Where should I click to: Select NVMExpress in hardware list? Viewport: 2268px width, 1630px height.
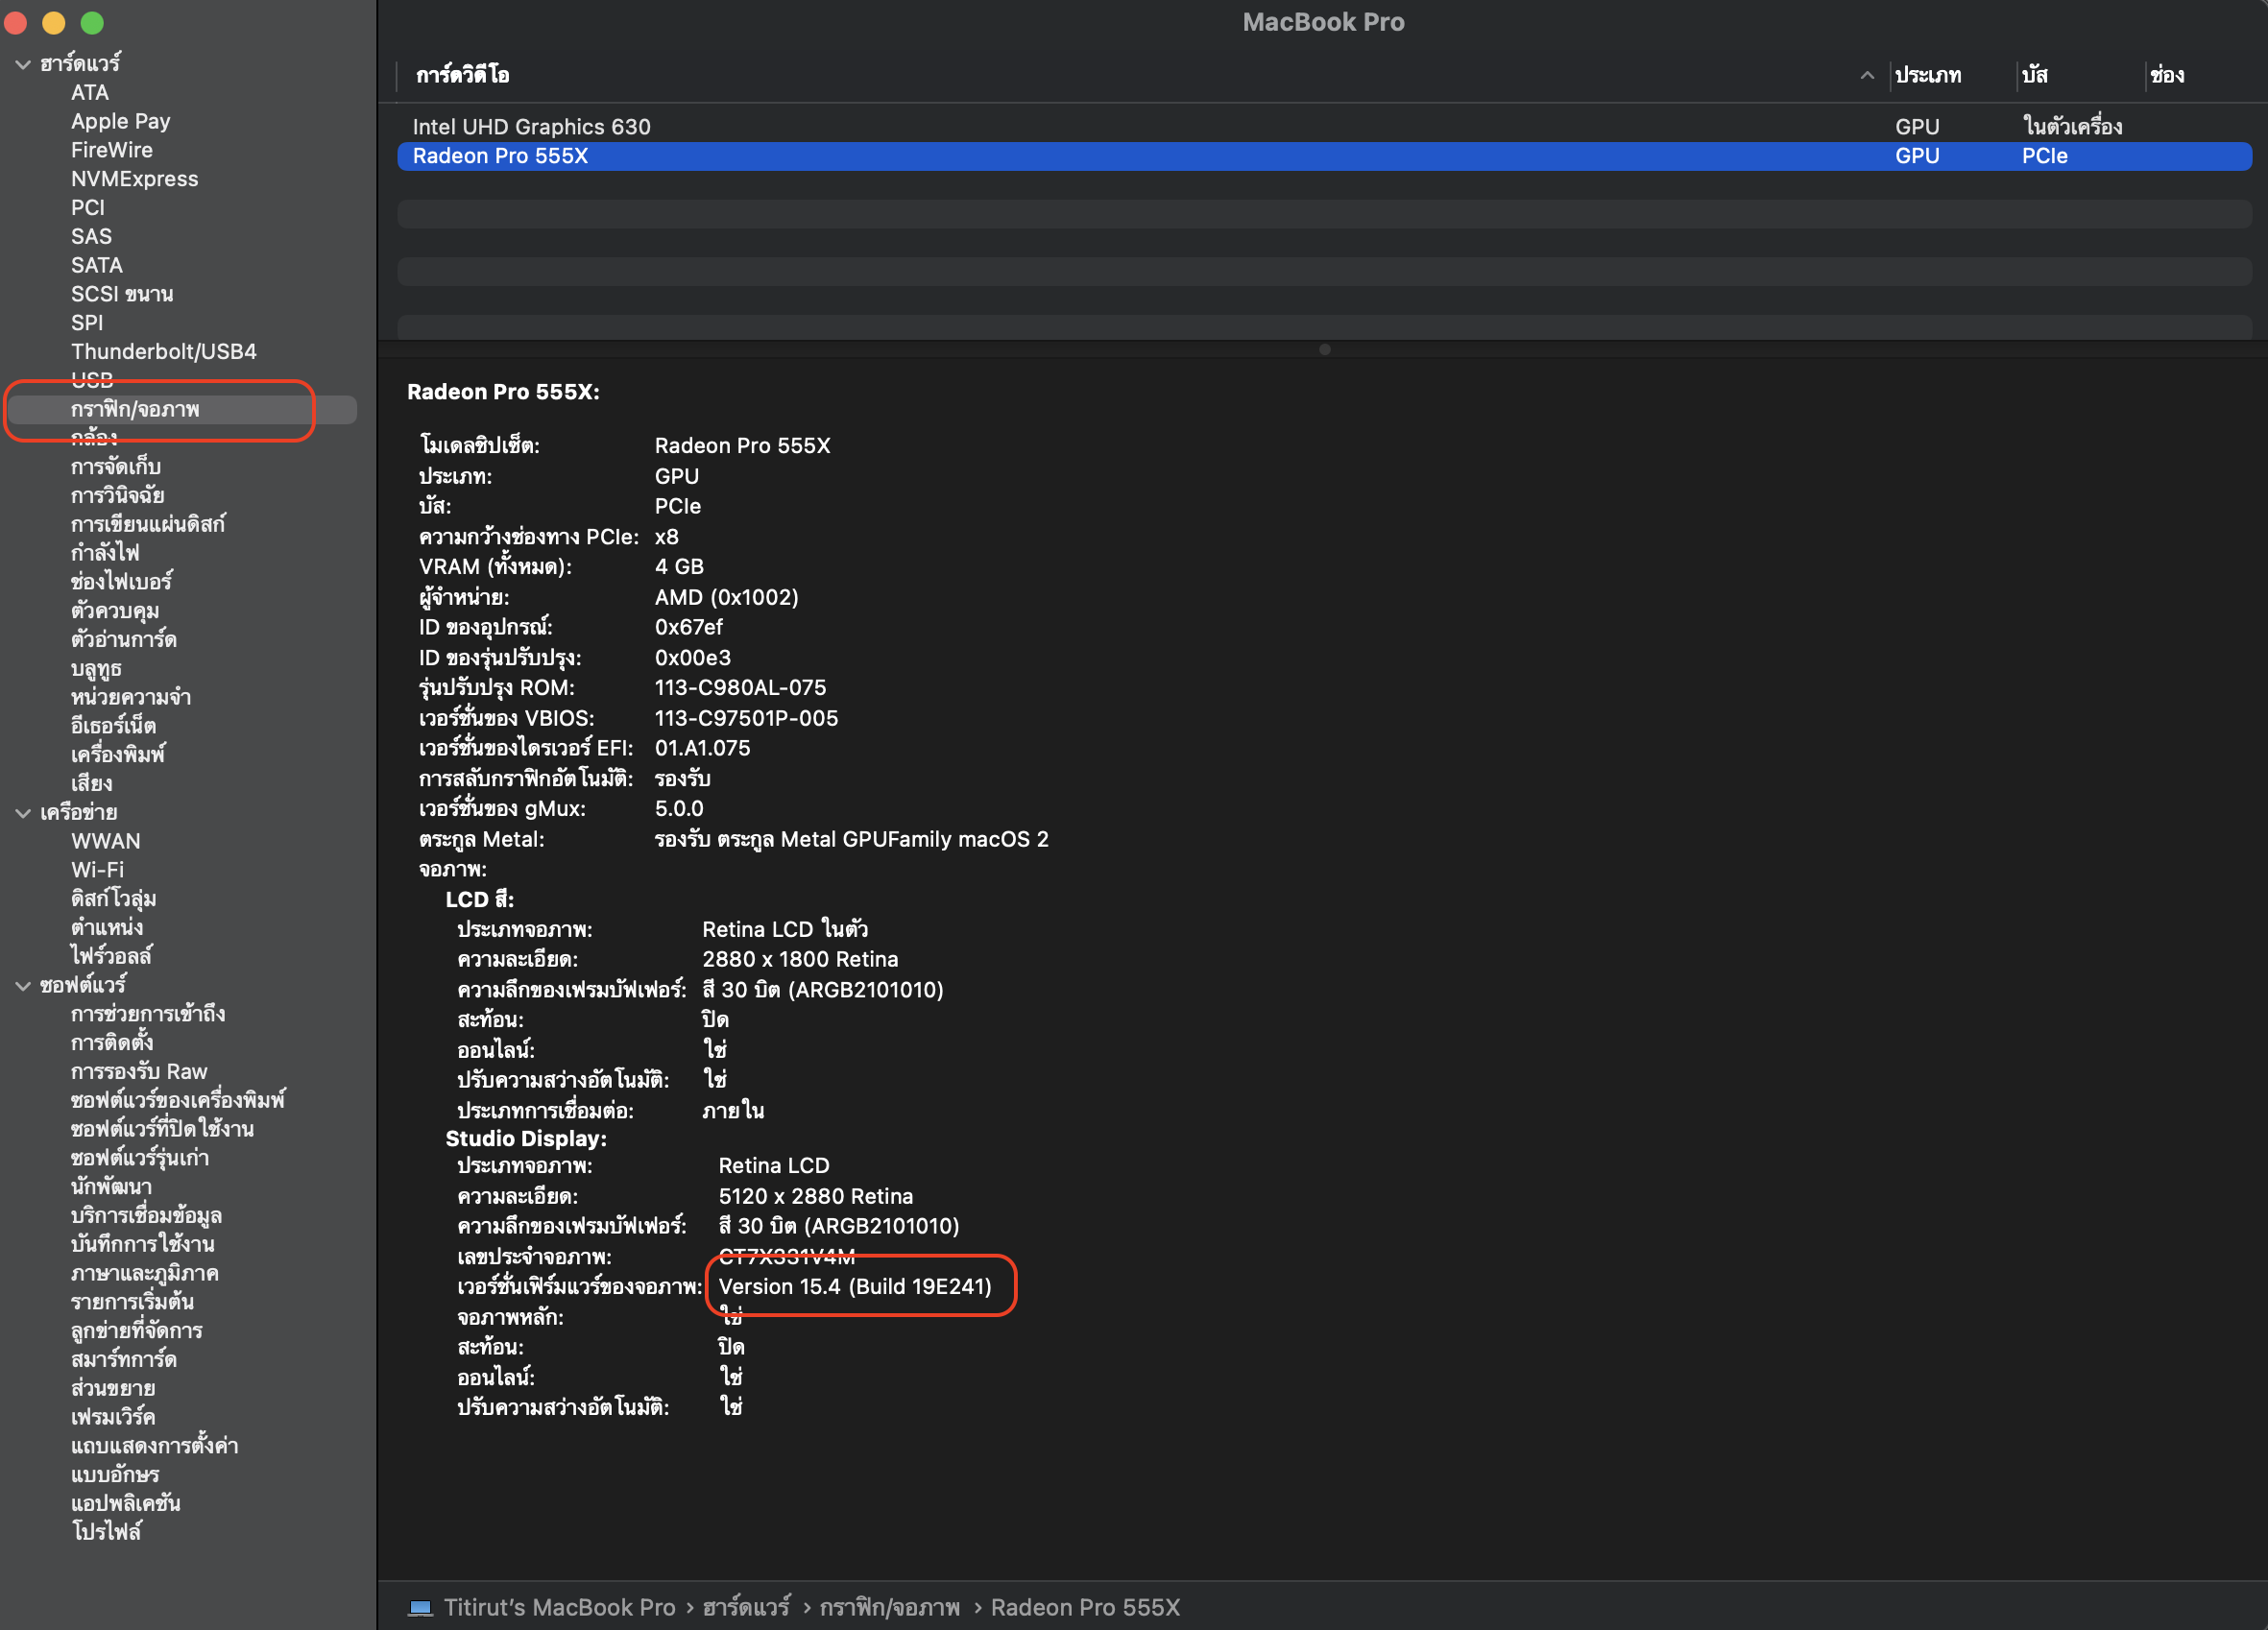(134, 179)
